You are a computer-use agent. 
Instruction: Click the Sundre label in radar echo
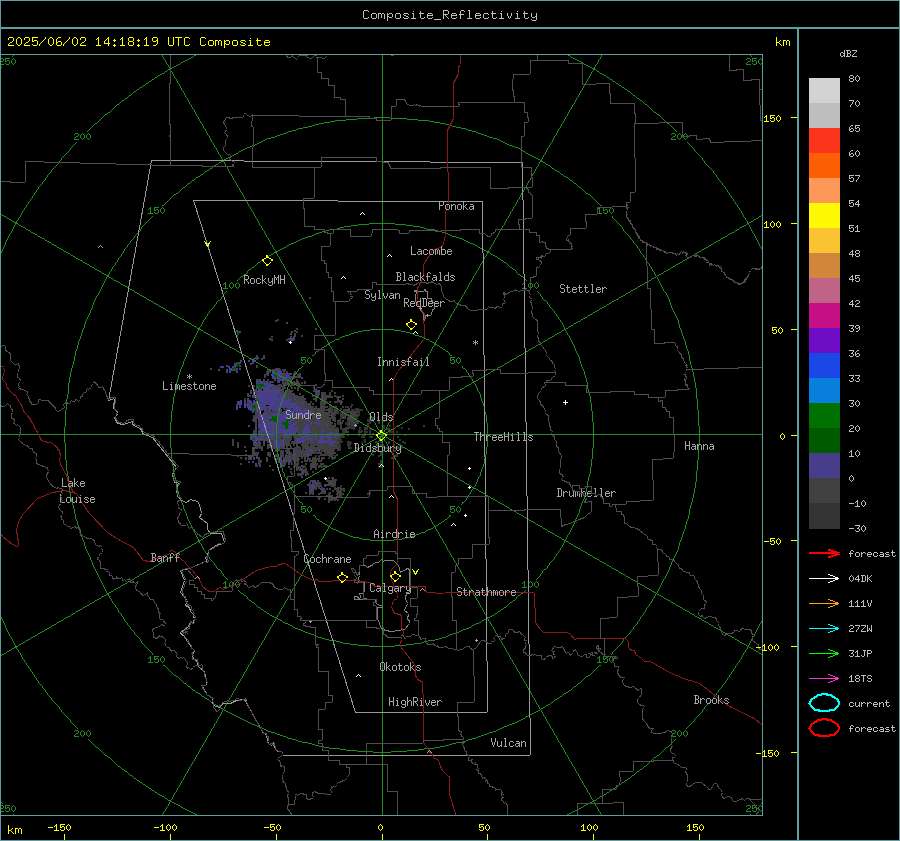click(303, 414)
